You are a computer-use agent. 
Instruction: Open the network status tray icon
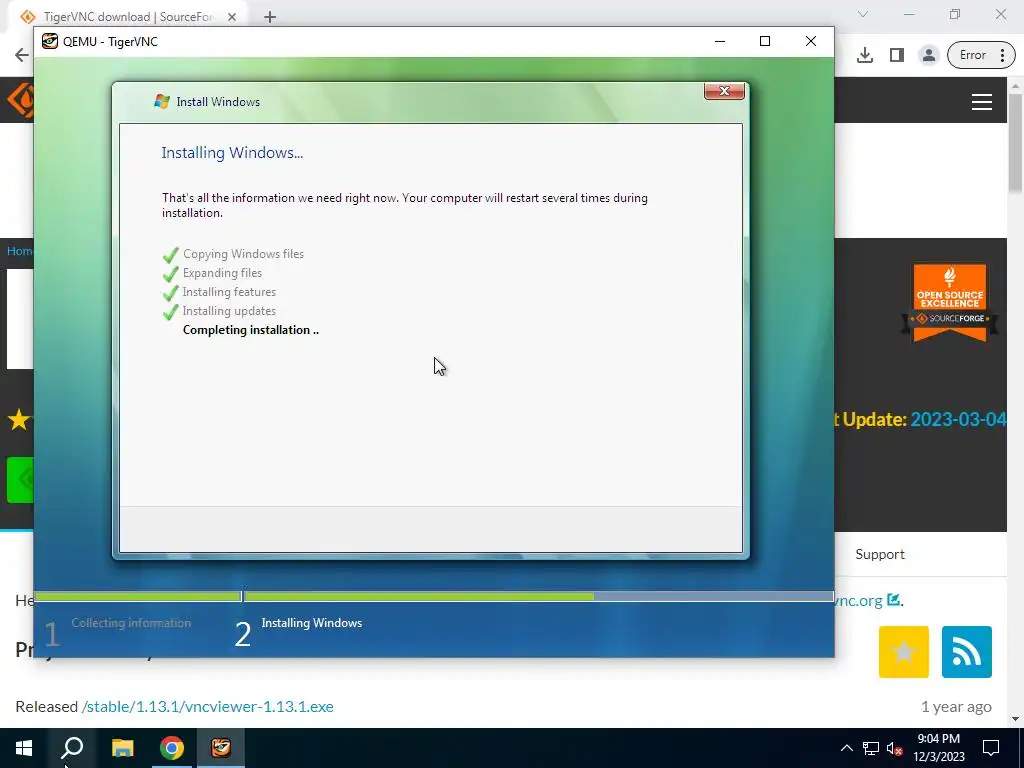pos(871,748)
